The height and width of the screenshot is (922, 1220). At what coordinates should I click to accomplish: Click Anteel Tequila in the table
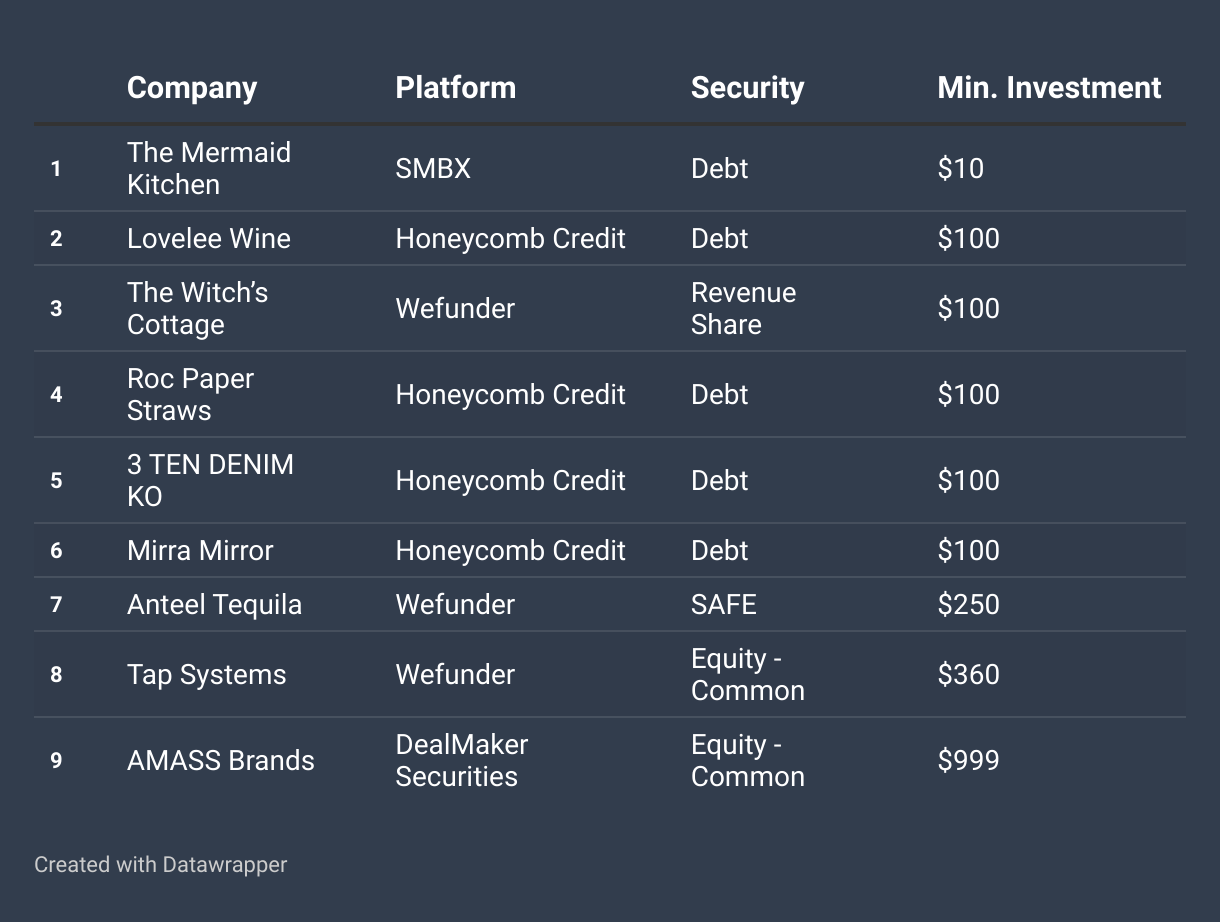(x=214, y=604)
